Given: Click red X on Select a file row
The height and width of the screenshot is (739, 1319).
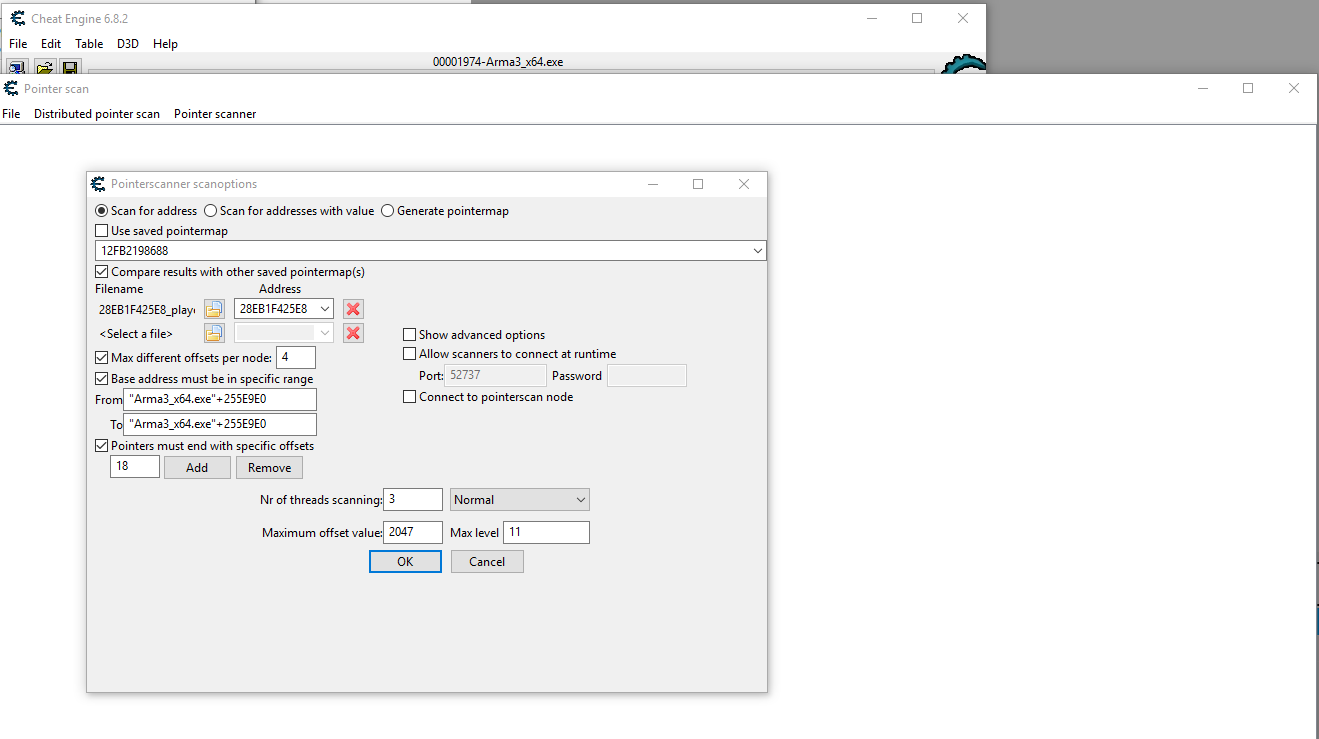Looking at the screenshot, I should (x=353, y=333).
